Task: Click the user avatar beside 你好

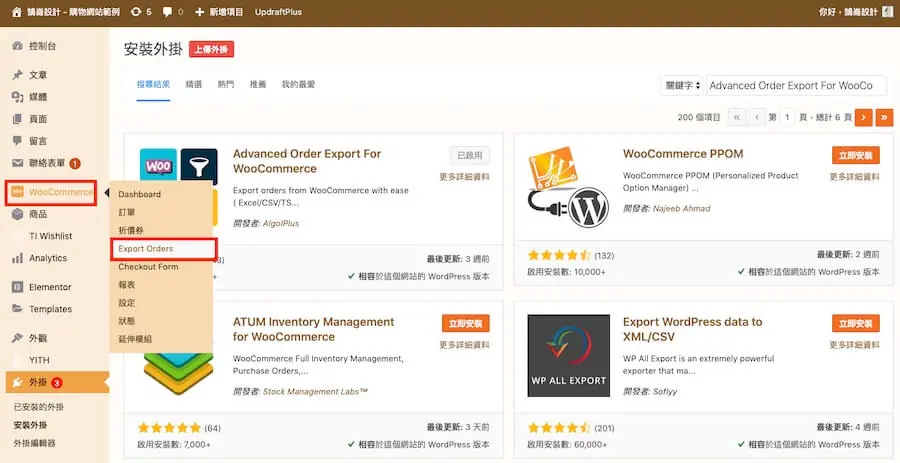Action: click(x=887, y=12)
